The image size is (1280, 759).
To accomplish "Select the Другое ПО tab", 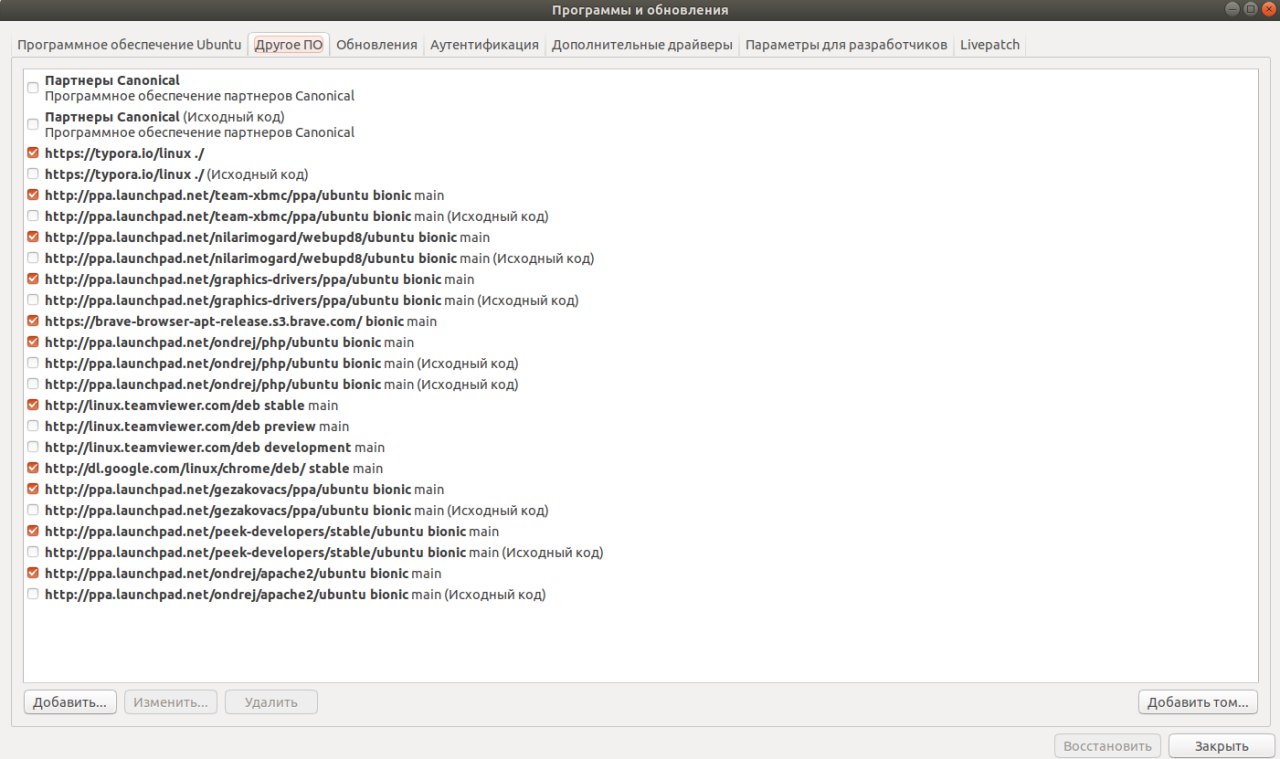I will coord(289,45).
